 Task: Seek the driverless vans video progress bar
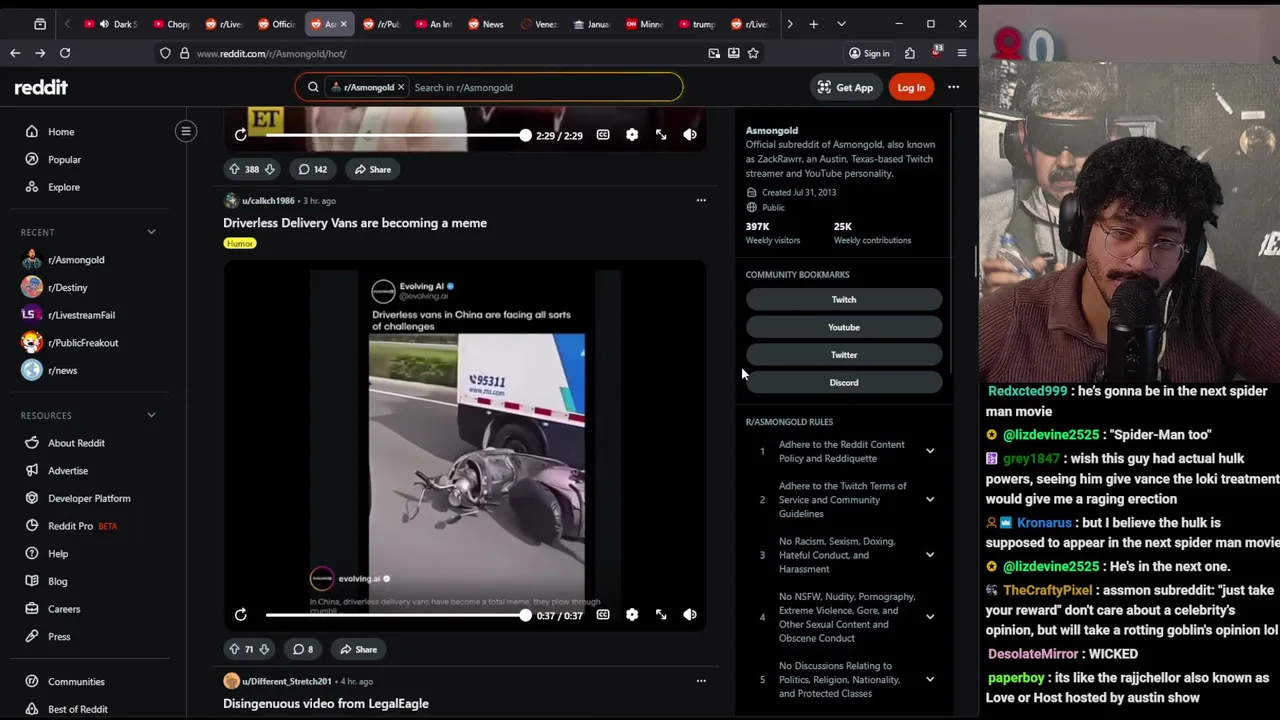click(395, 615)
